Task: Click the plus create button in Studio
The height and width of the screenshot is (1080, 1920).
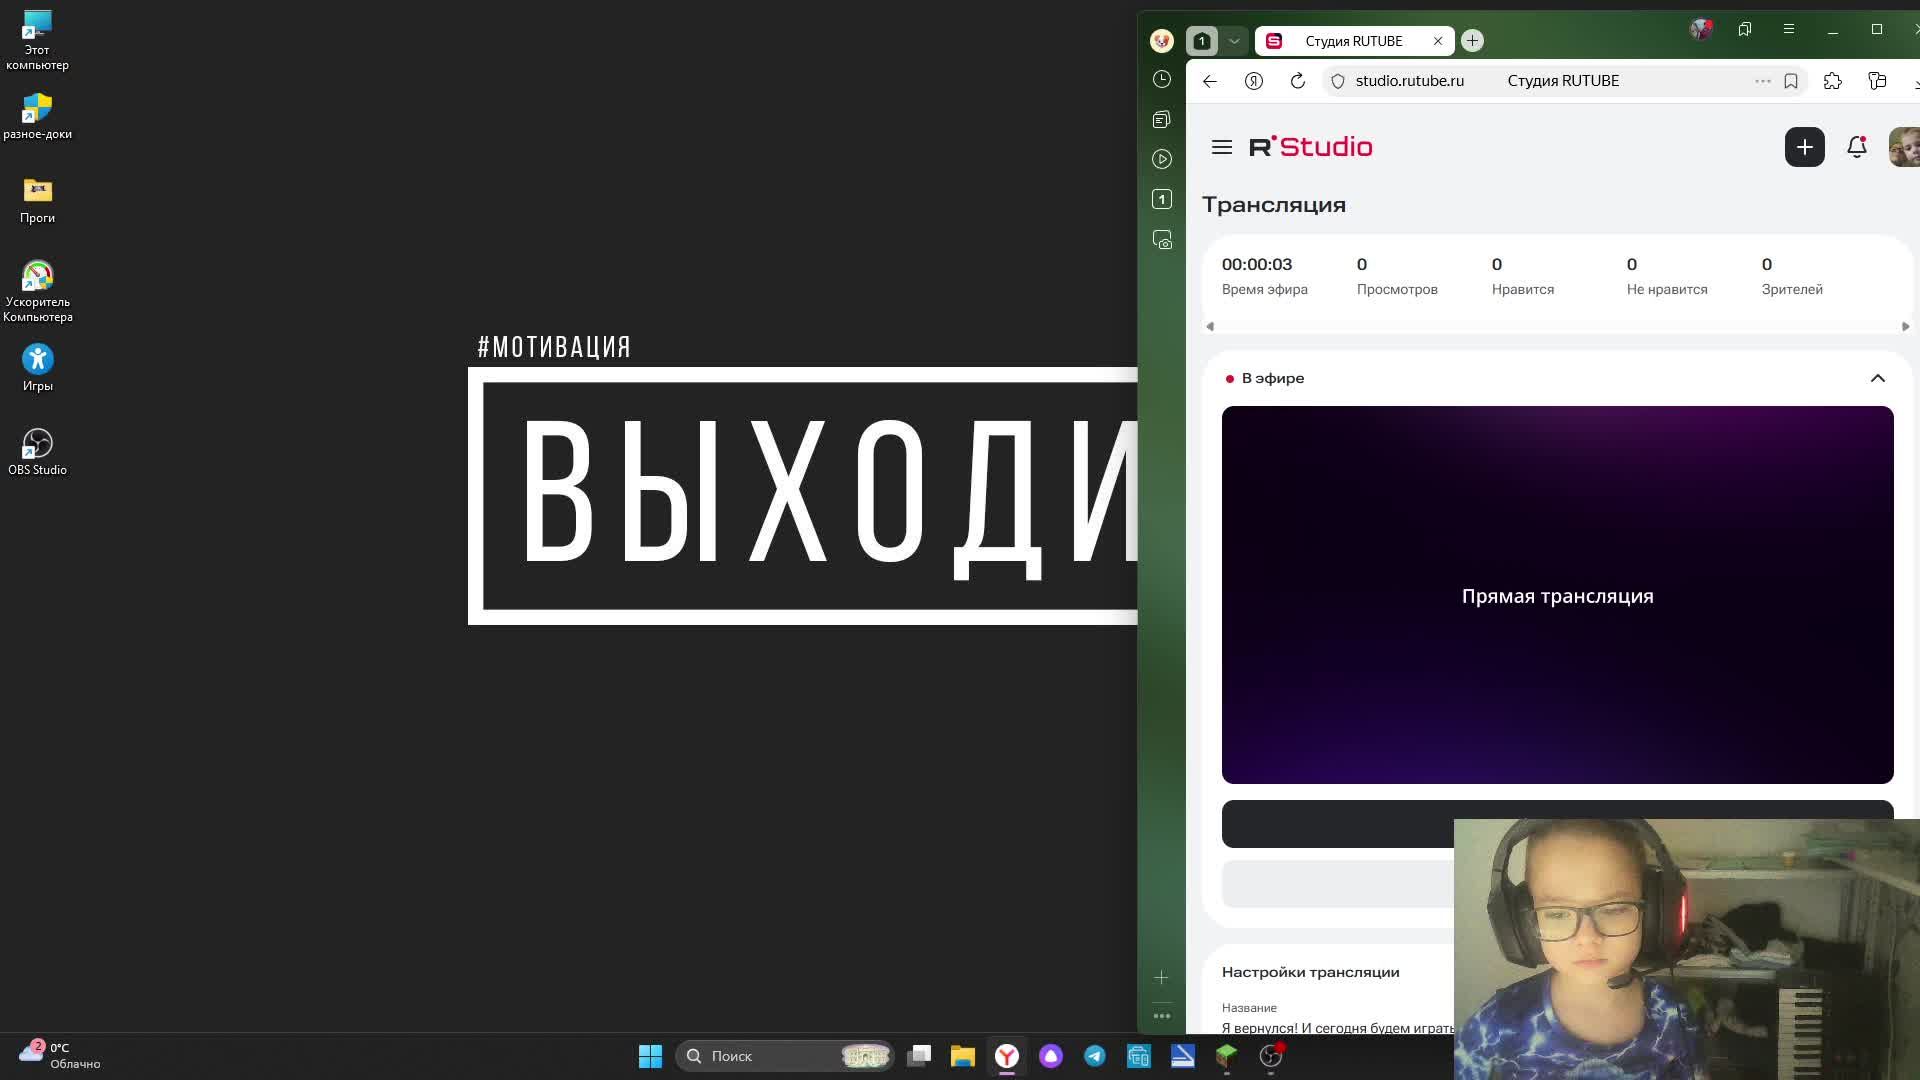Action: point(1804,147)
